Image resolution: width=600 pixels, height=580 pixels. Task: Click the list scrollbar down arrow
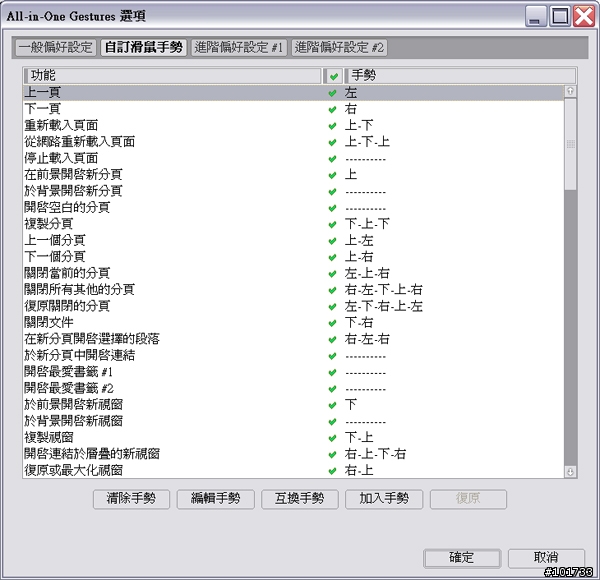(x=570, y=472)
